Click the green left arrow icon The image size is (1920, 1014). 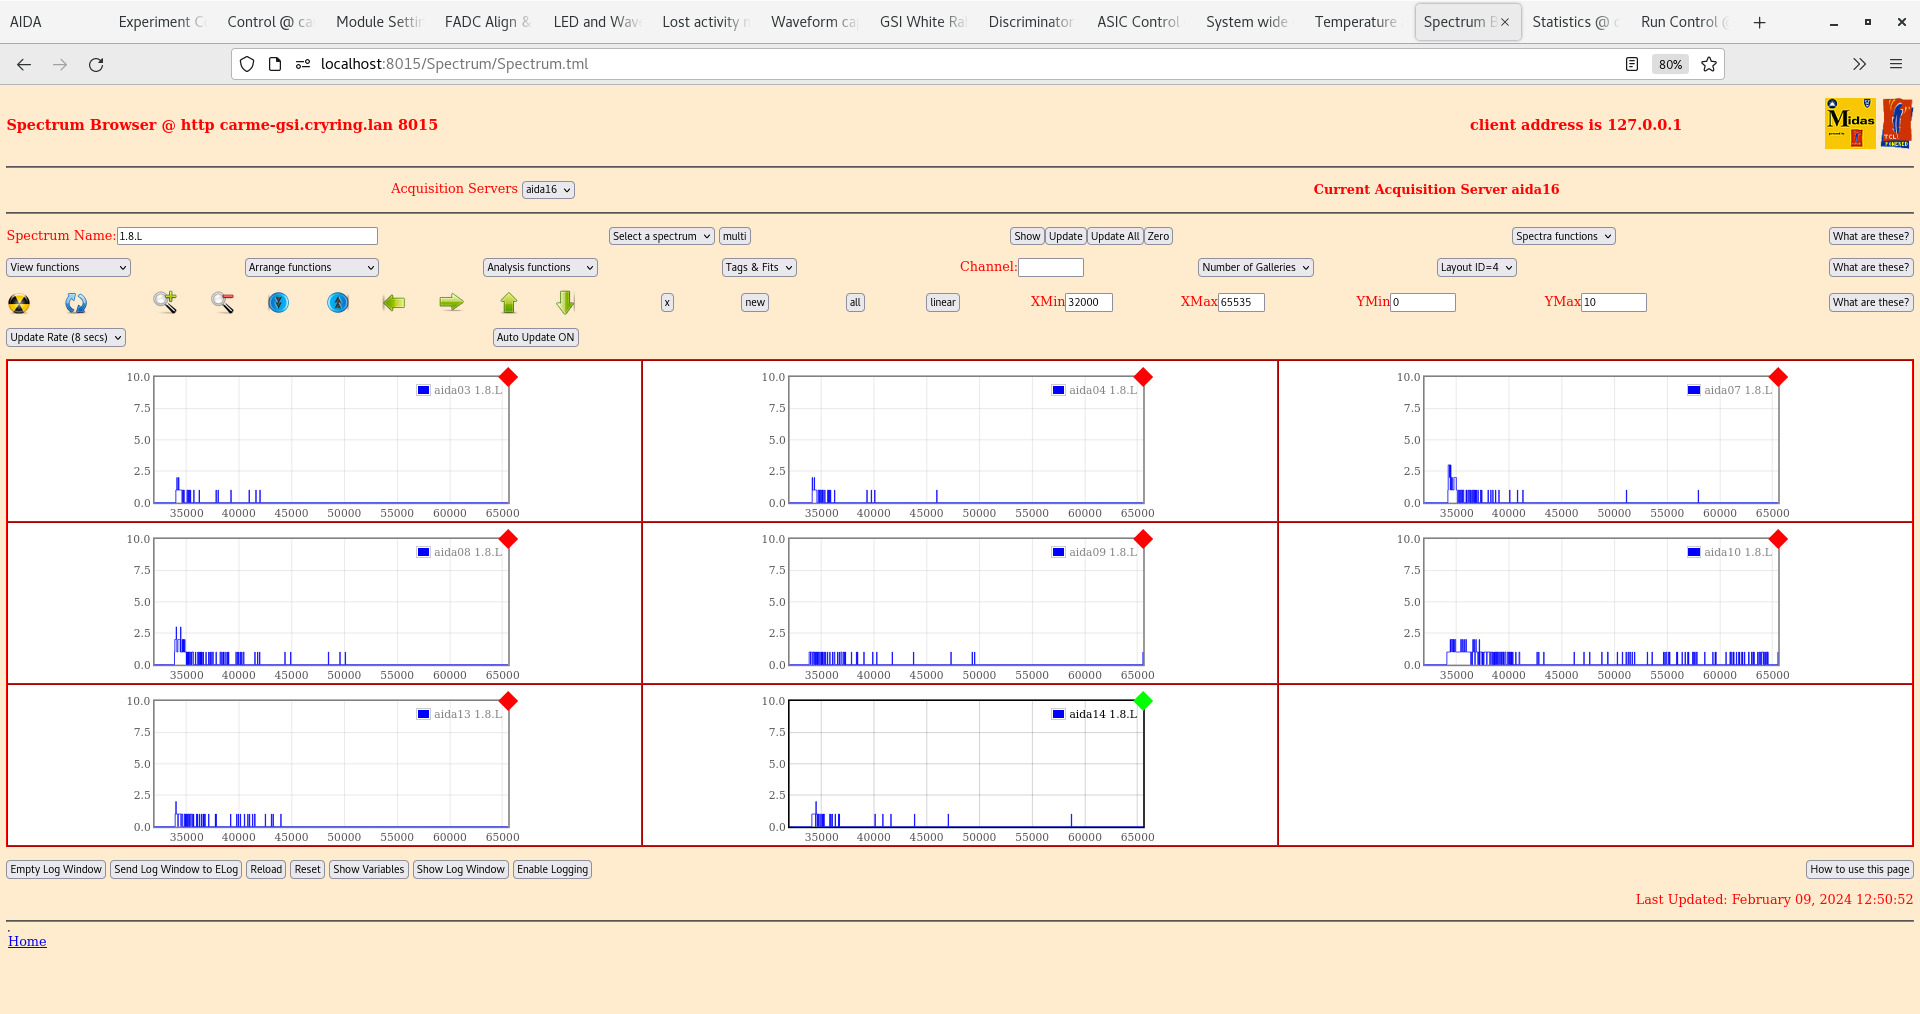click(x=394, y=302)
